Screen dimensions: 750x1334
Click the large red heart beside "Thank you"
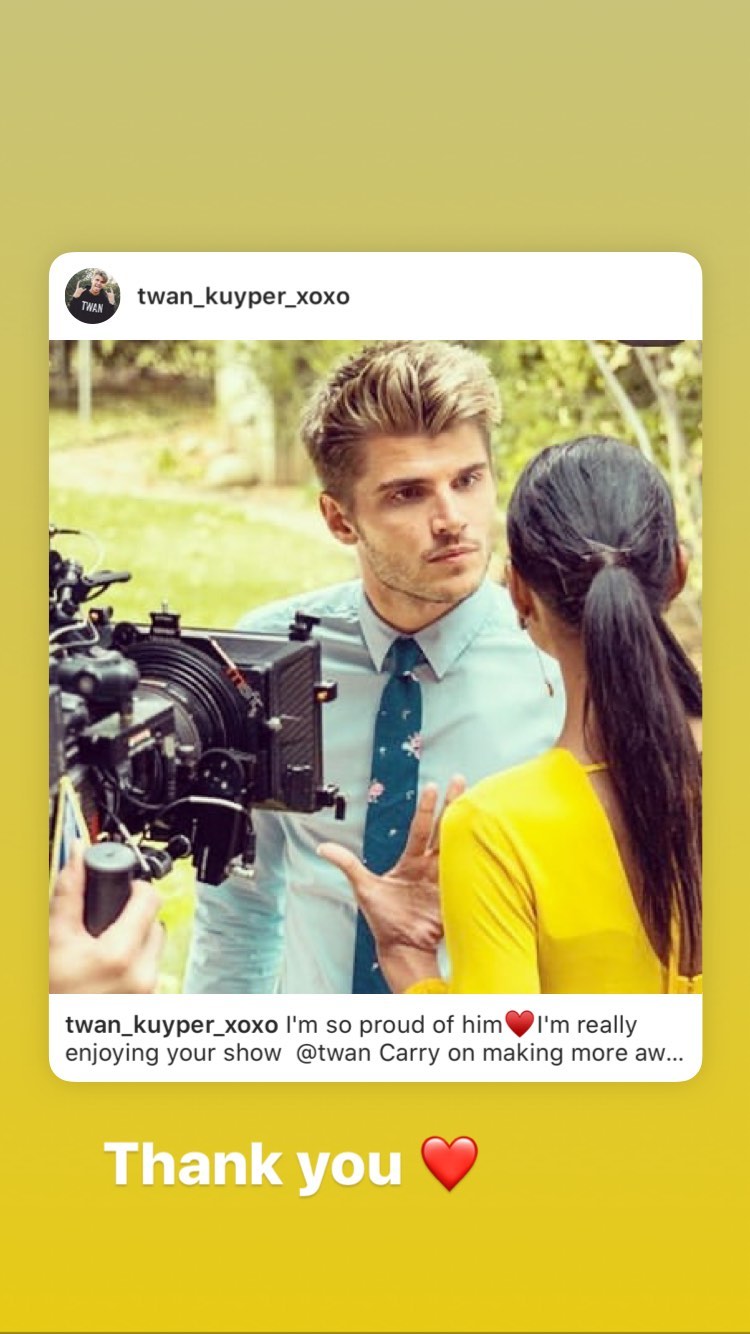tap(449, 1164)
